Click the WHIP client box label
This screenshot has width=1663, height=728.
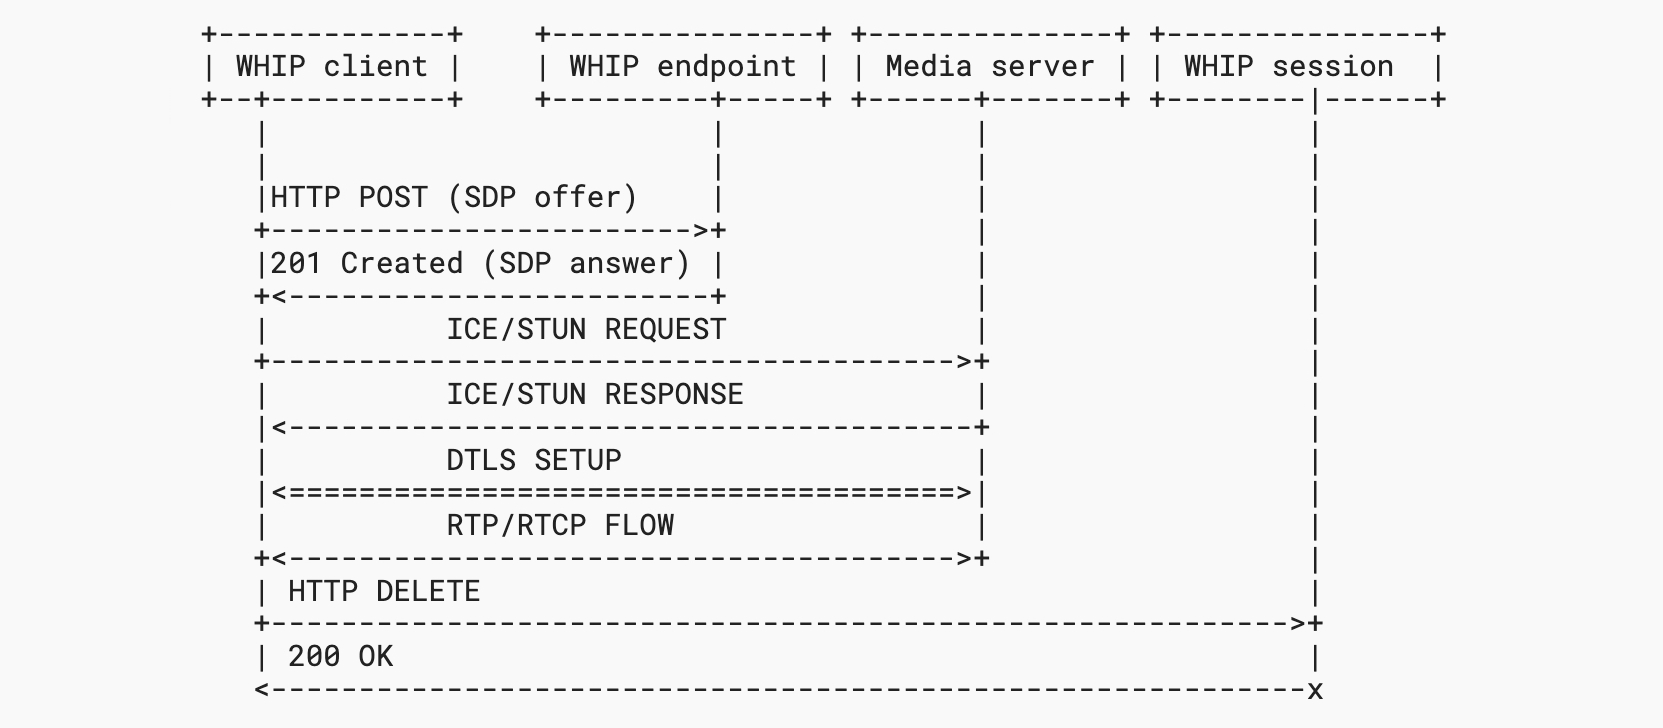(x=331, y=67)
